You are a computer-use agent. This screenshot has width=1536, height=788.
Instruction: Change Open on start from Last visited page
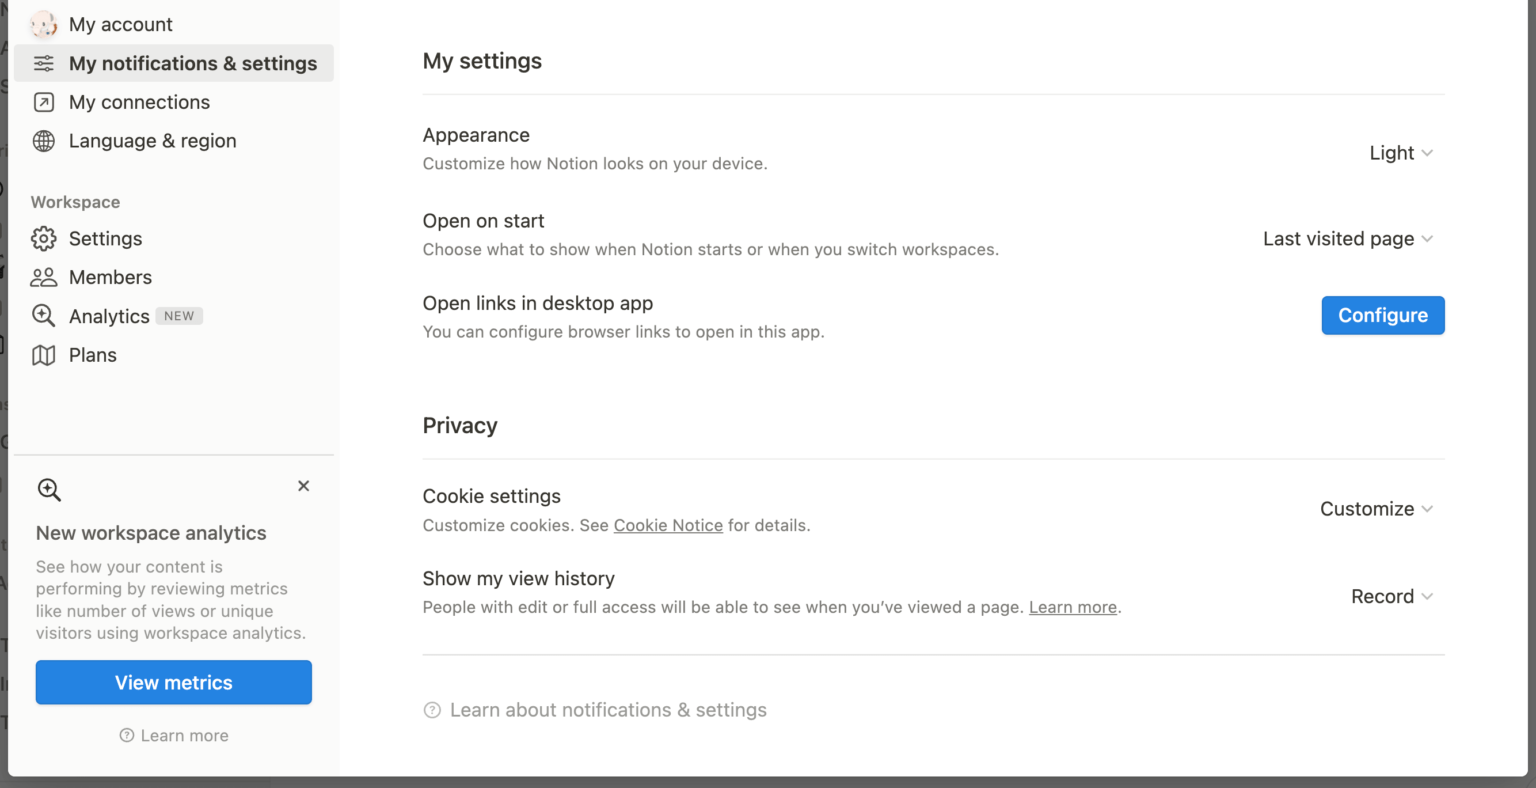tap(1345, 238)
